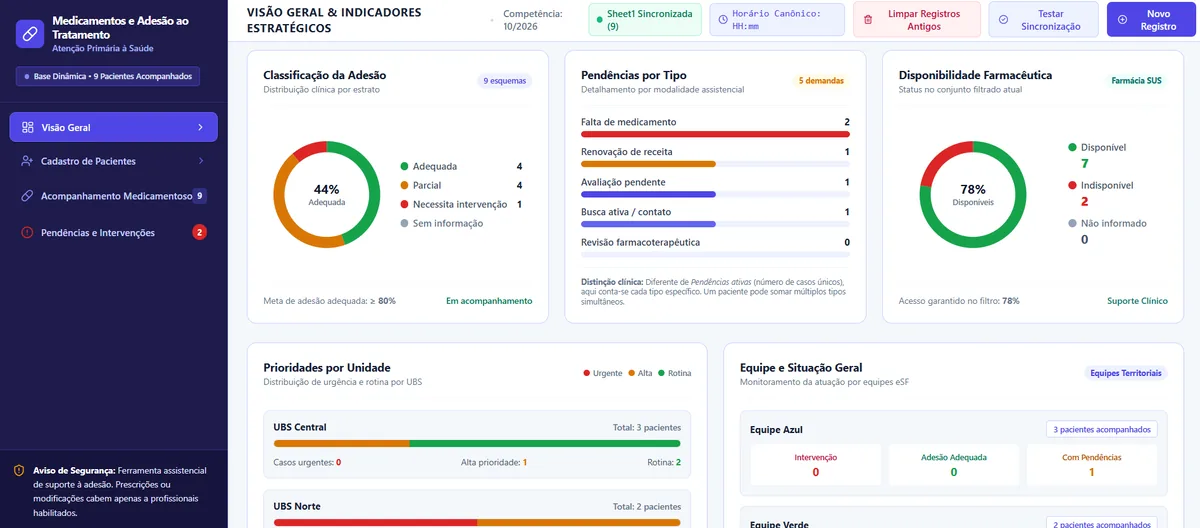Screen dimensions: 1200x528
Task: Click Competência: 10/2026 text
Action: point(532,20)
